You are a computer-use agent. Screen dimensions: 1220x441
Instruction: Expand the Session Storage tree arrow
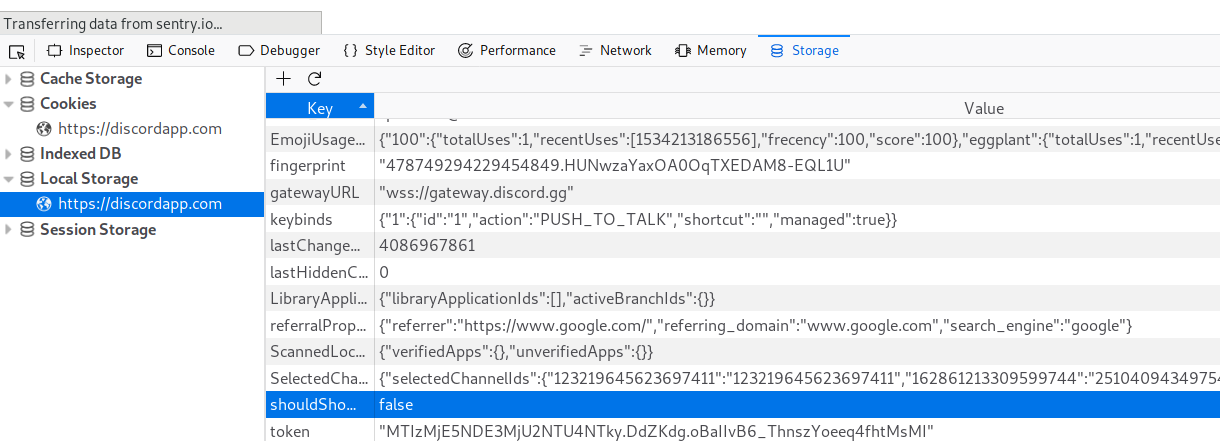coord(9,230)
